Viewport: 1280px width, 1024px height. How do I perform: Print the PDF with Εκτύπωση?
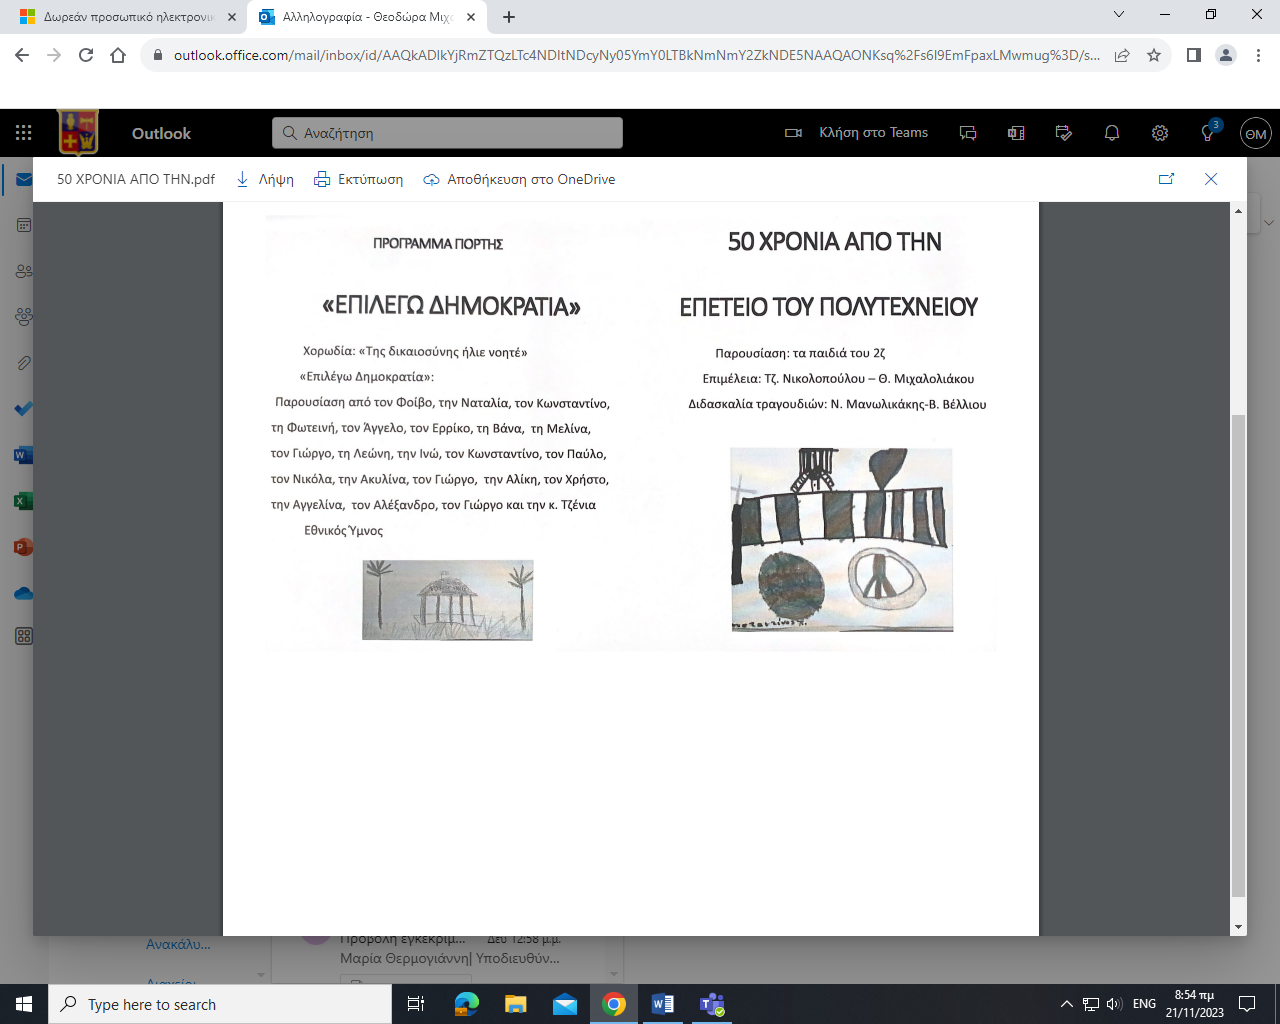click(x=359, y=179)
